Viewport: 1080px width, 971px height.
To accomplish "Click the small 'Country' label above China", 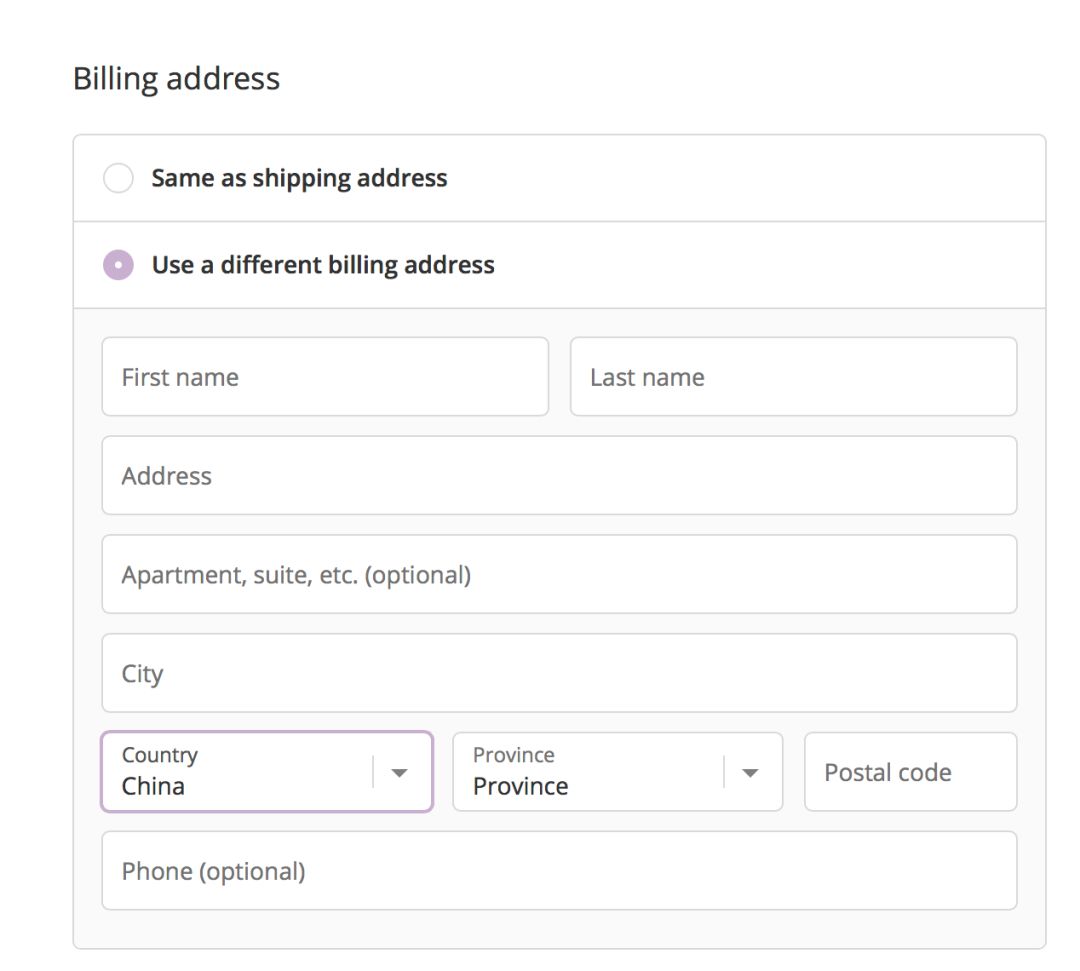I will tap(159, 755).
